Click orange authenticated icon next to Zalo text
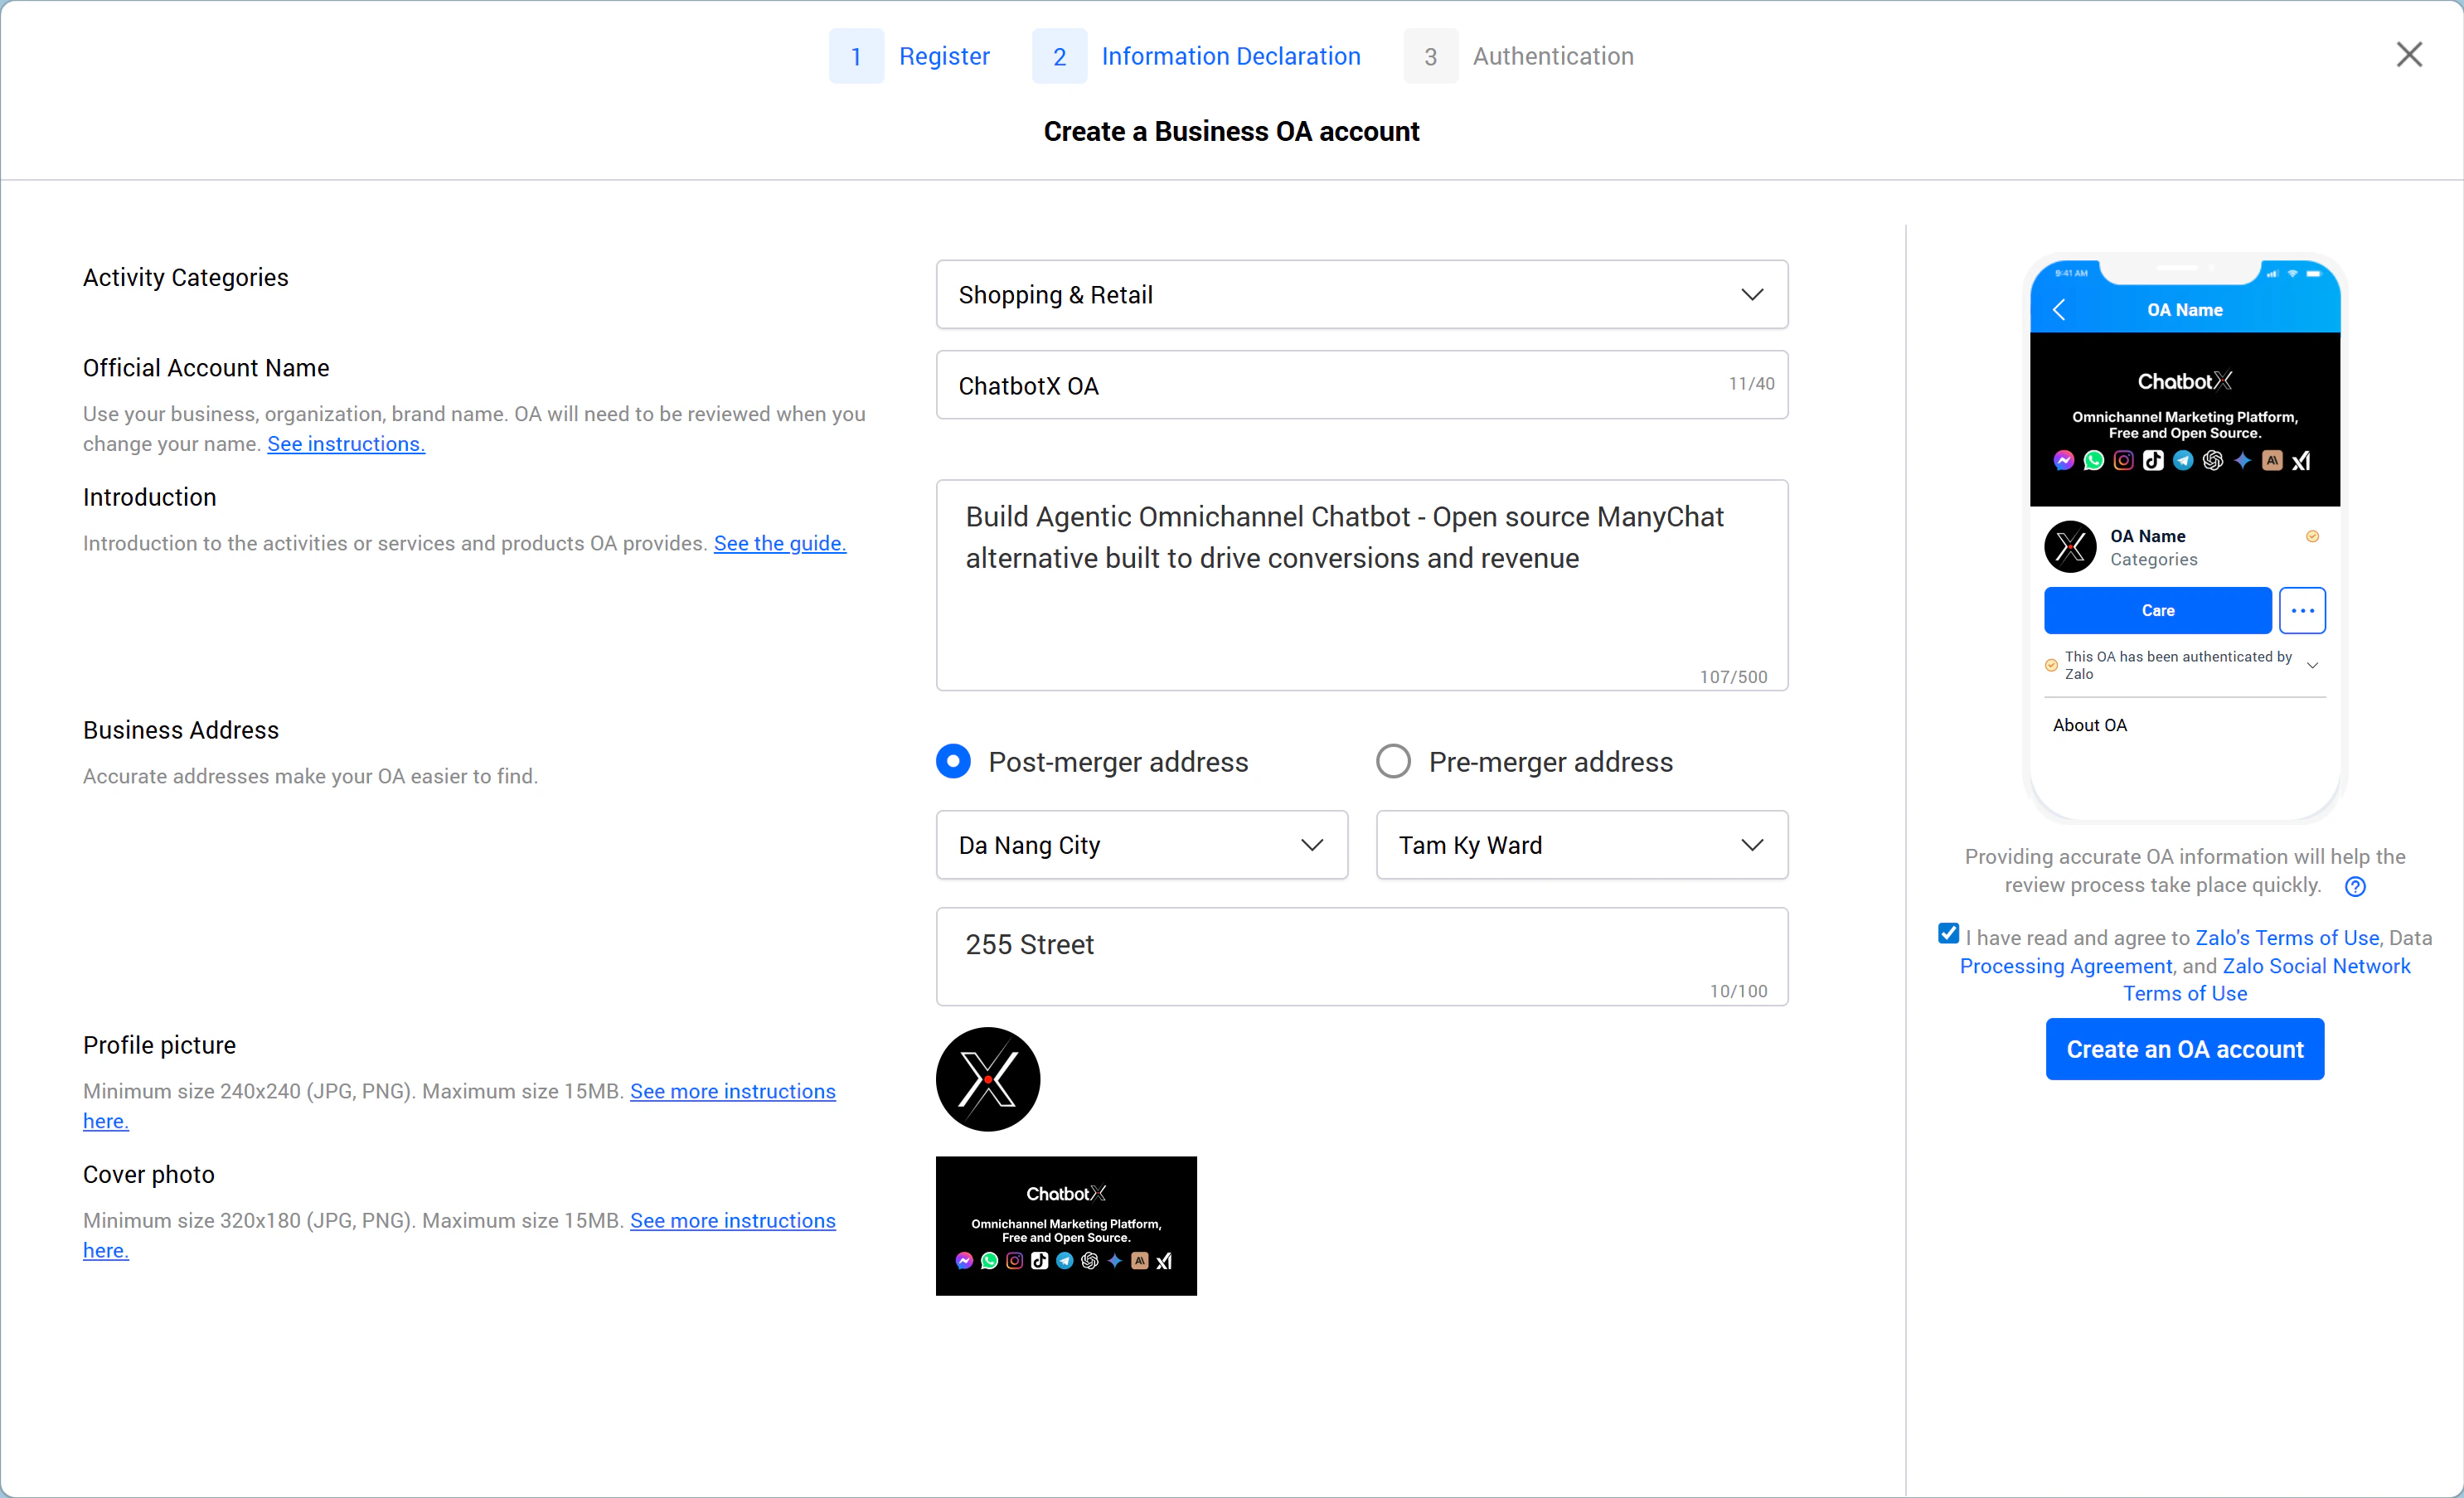Screen dimensions: 2464x1498 point(2051,665)
